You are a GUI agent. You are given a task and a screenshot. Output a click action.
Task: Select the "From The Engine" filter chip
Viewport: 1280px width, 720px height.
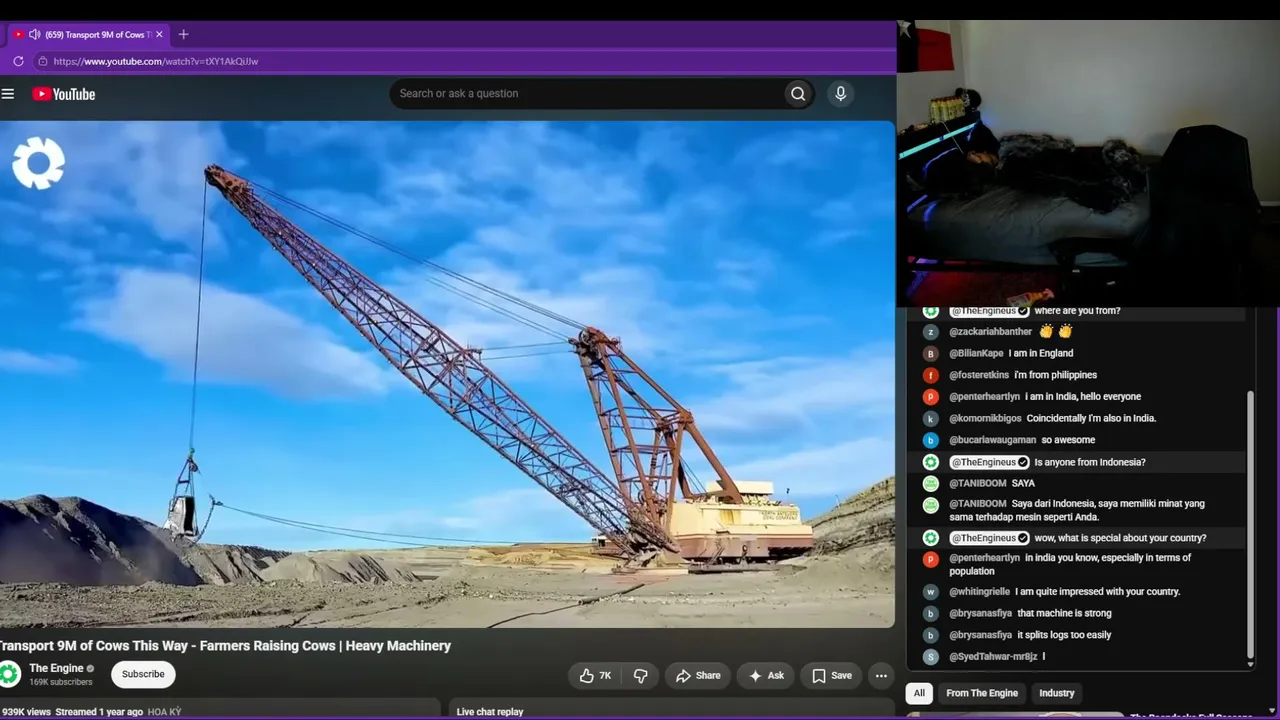[982, 693]
